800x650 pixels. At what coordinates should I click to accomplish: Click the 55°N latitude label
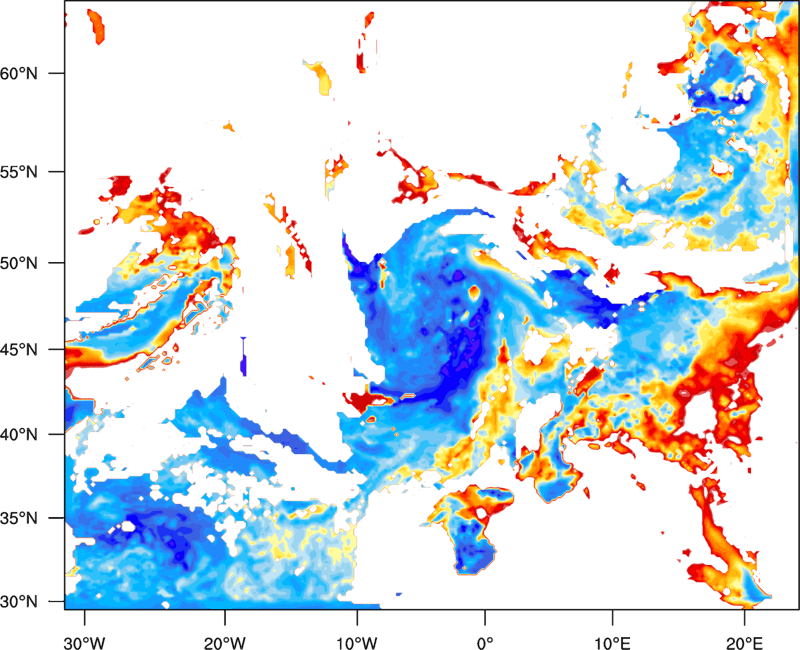click(19, 172)
